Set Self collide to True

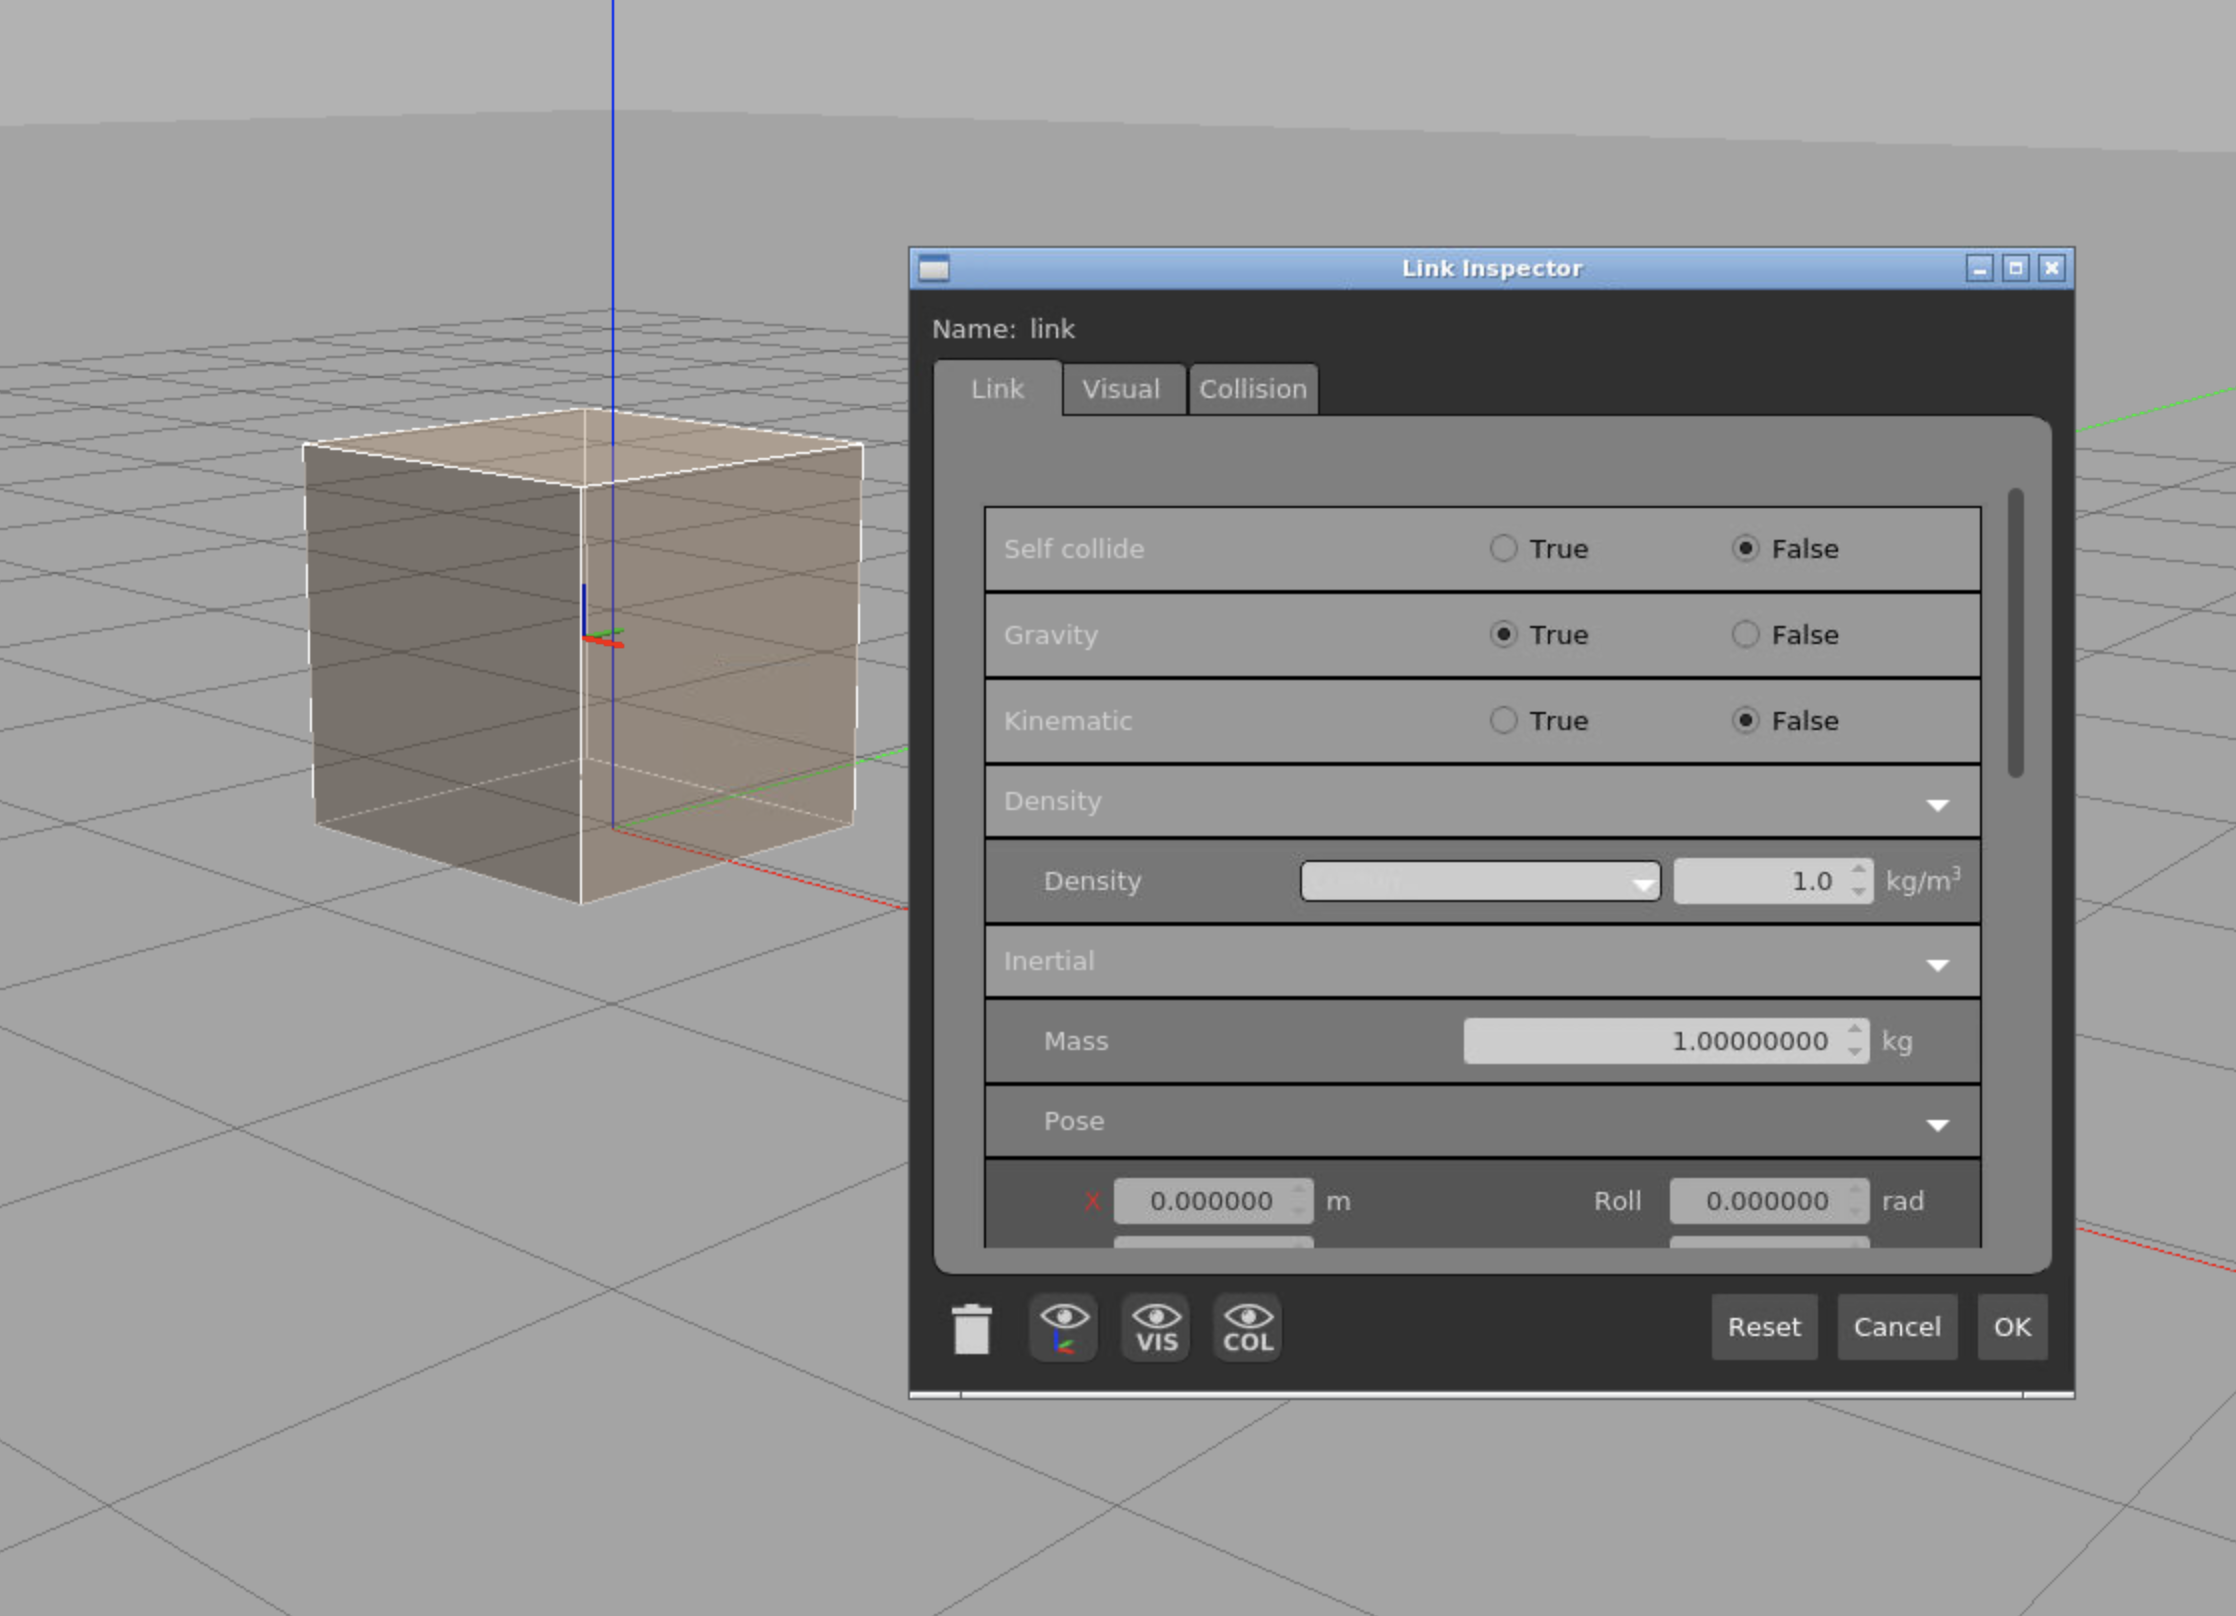(x=1503, y=548)
